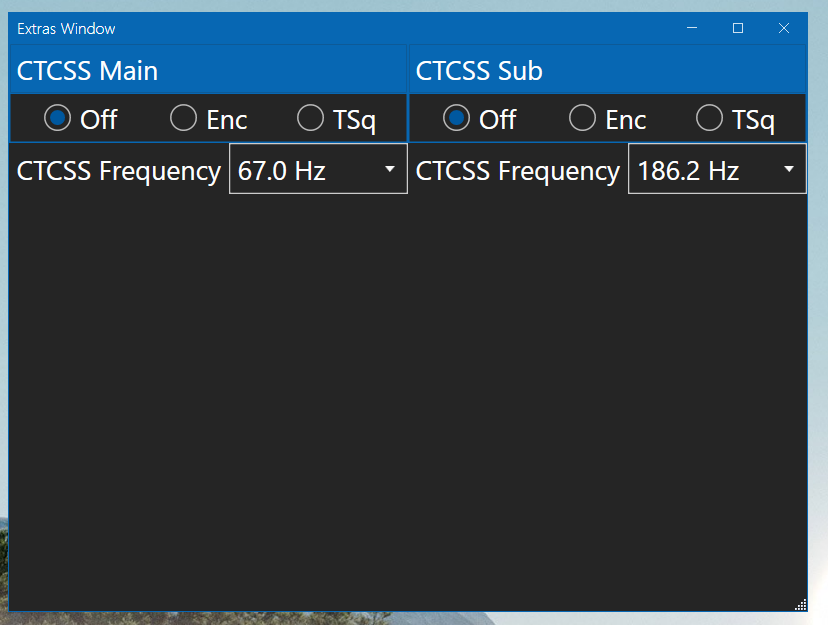
Task: Click the resize grip in window corner
Action: point(801,605)
